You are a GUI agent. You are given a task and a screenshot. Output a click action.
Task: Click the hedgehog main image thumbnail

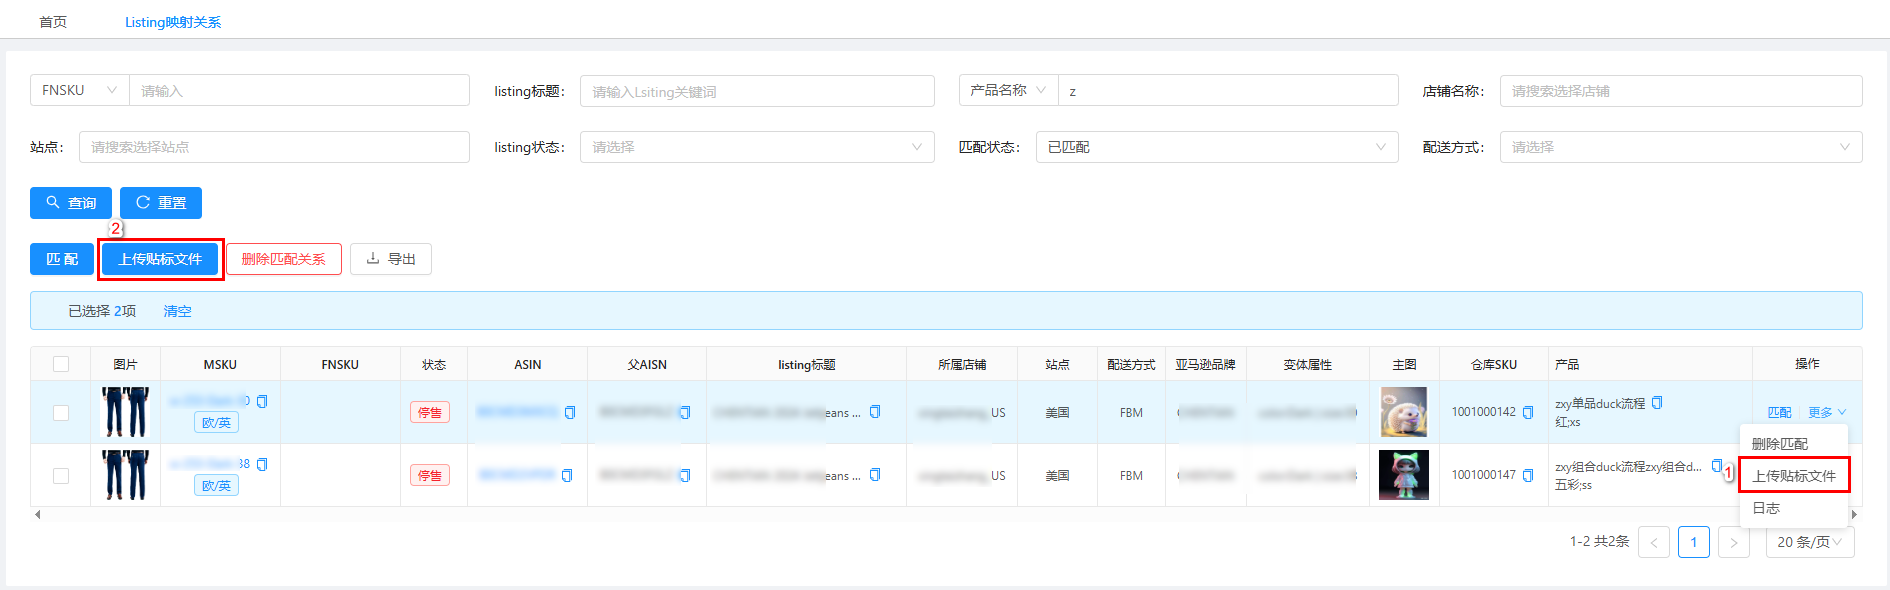[1403, 412]
